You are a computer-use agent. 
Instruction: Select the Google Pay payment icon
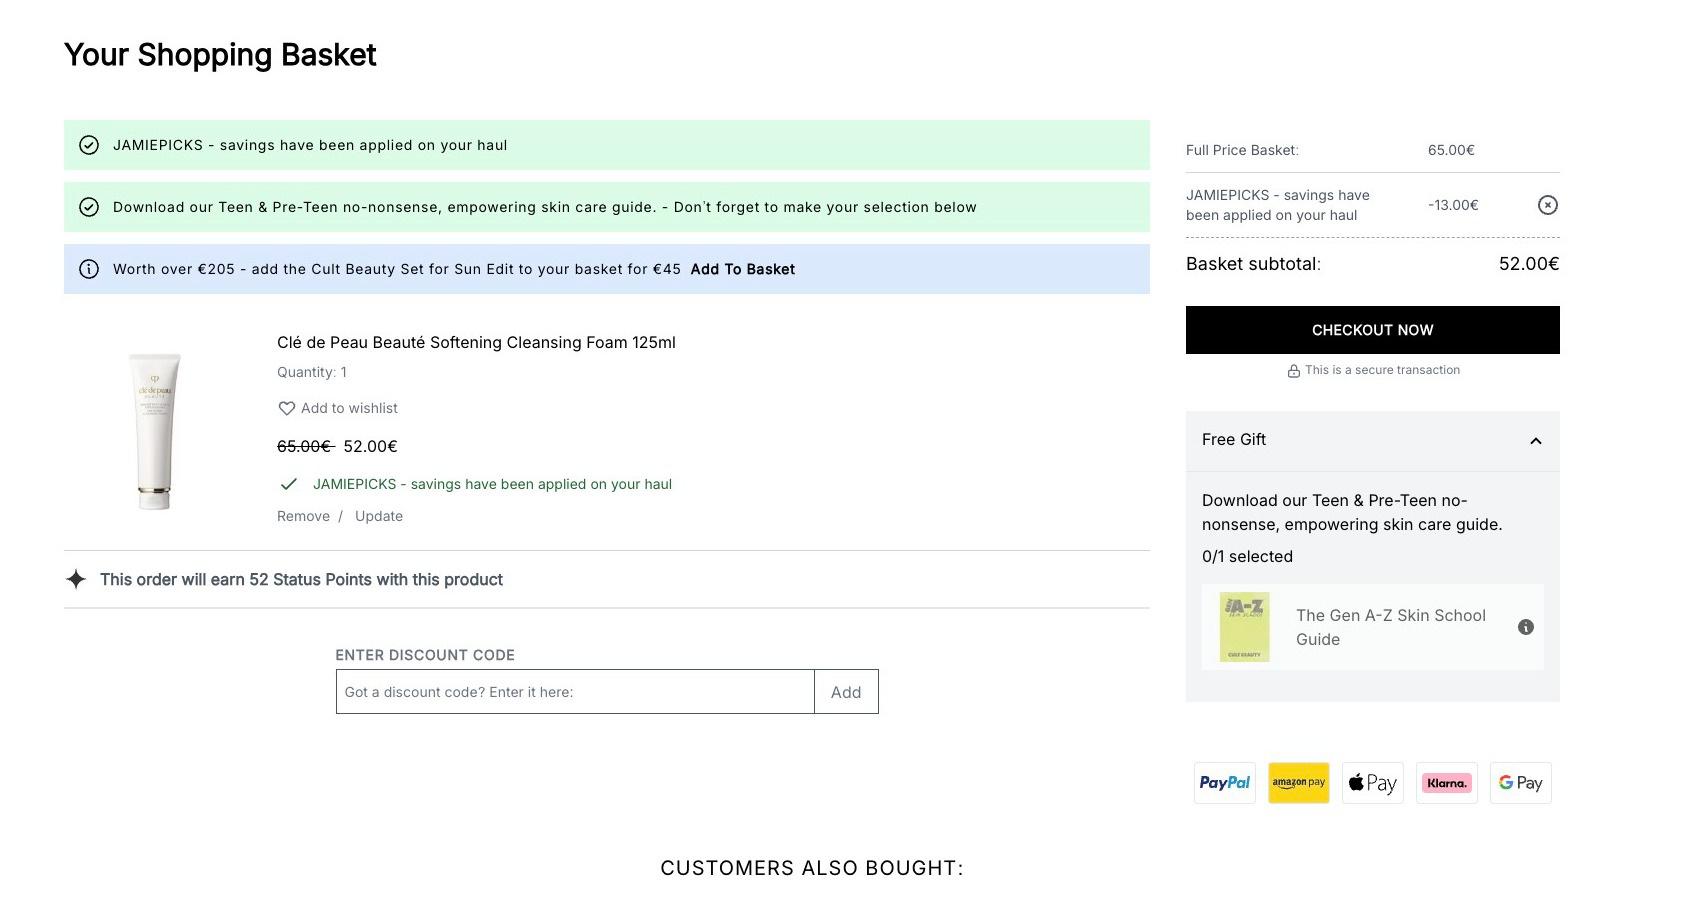tap(1521, 783)
